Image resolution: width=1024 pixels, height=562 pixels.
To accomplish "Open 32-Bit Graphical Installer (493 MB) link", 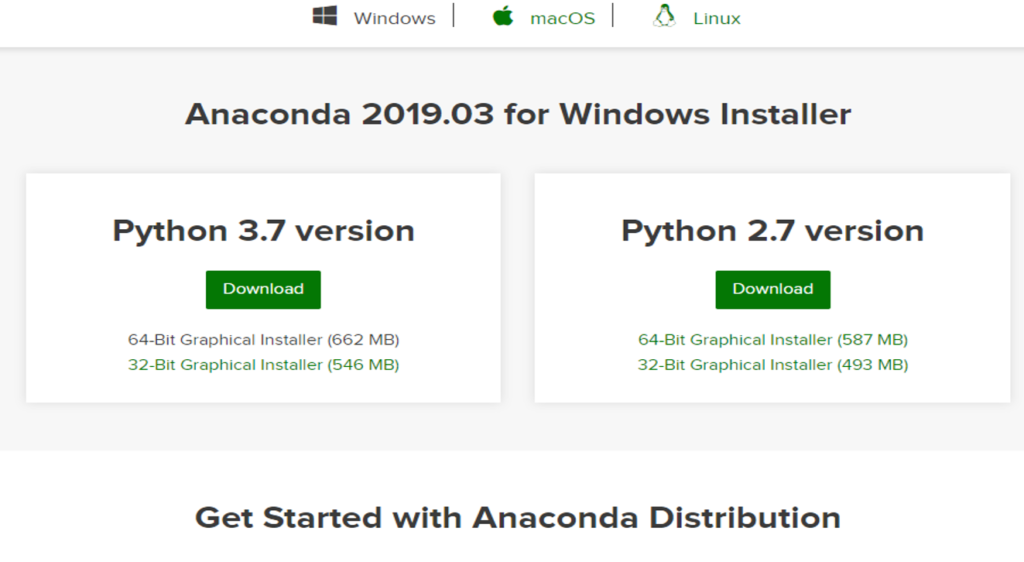I will pos(773,364).
